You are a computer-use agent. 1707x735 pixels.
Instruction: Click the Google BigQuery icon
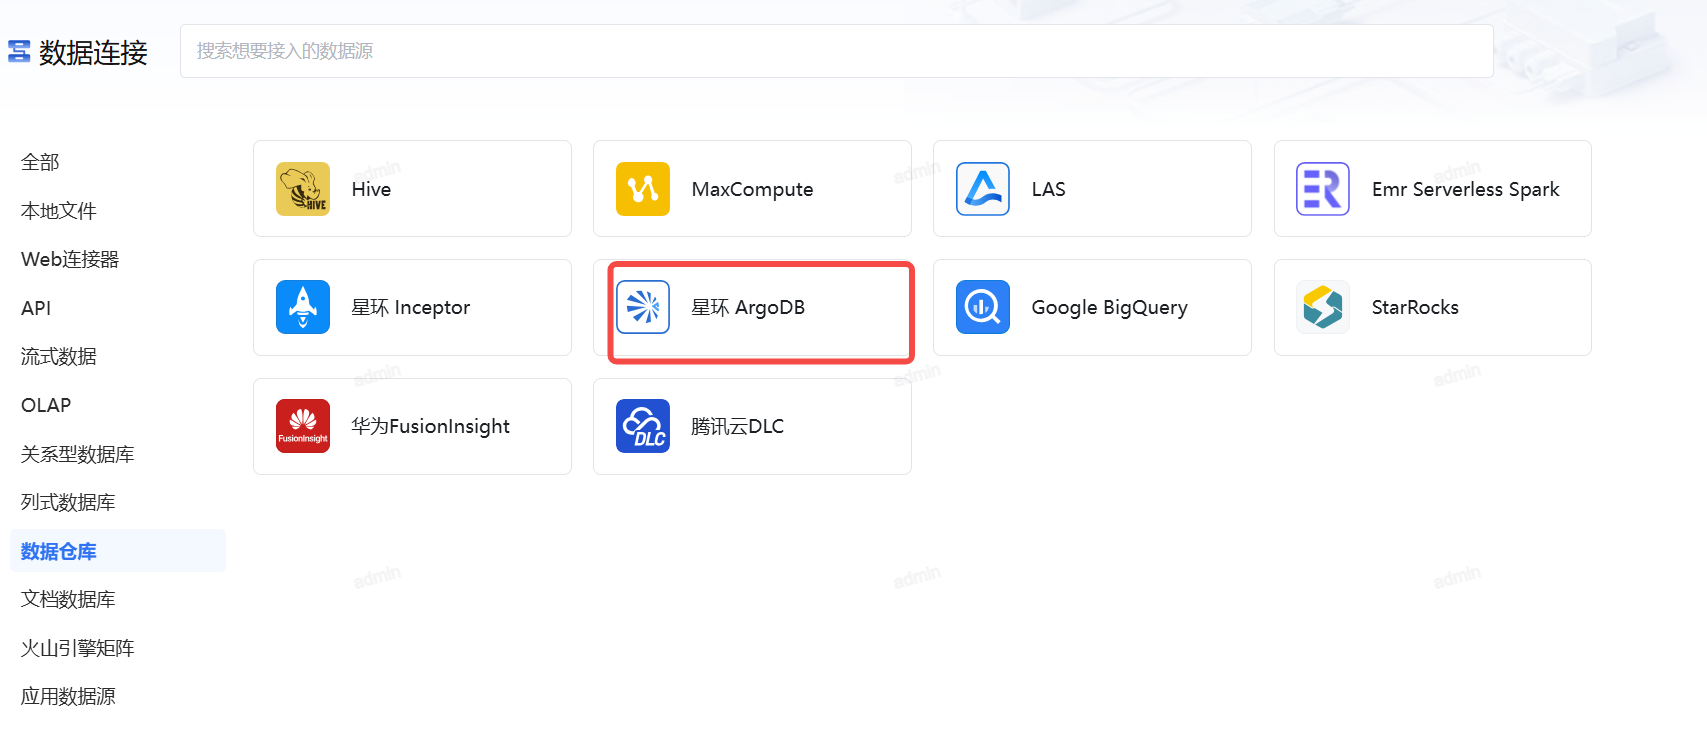click(983, 307)
